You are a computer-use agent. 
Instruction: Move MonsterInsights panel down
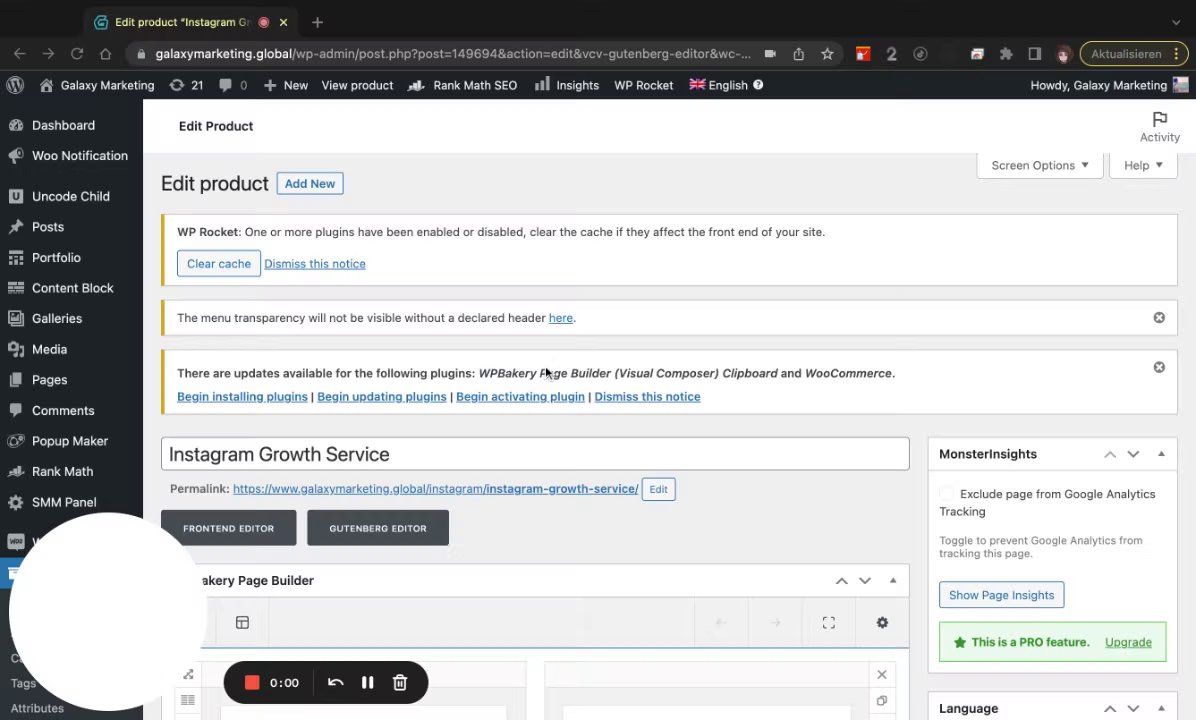click(x=1133, y=454)
